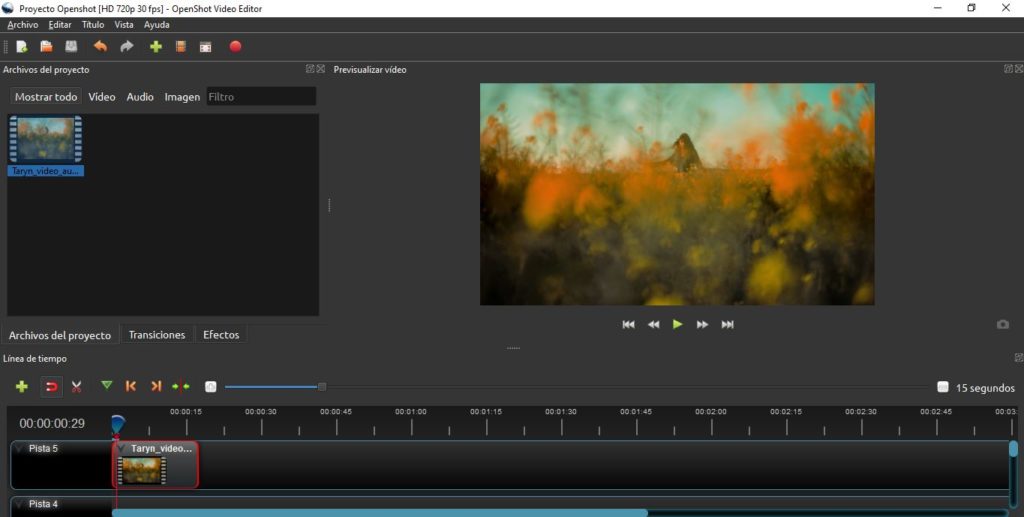
Task: Center the timeline on the playhead
Action: [181, 386]
